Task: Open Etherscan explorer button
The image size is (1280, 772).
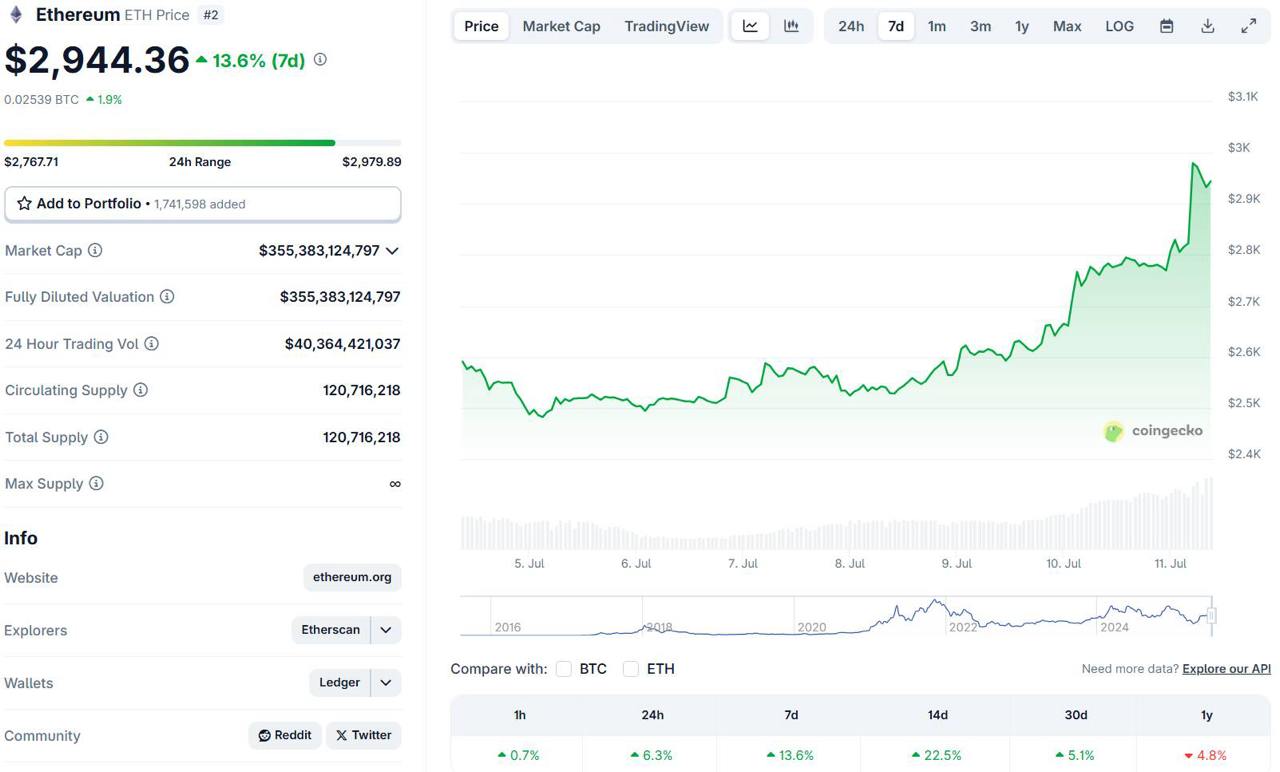Action: coord(330,630)
